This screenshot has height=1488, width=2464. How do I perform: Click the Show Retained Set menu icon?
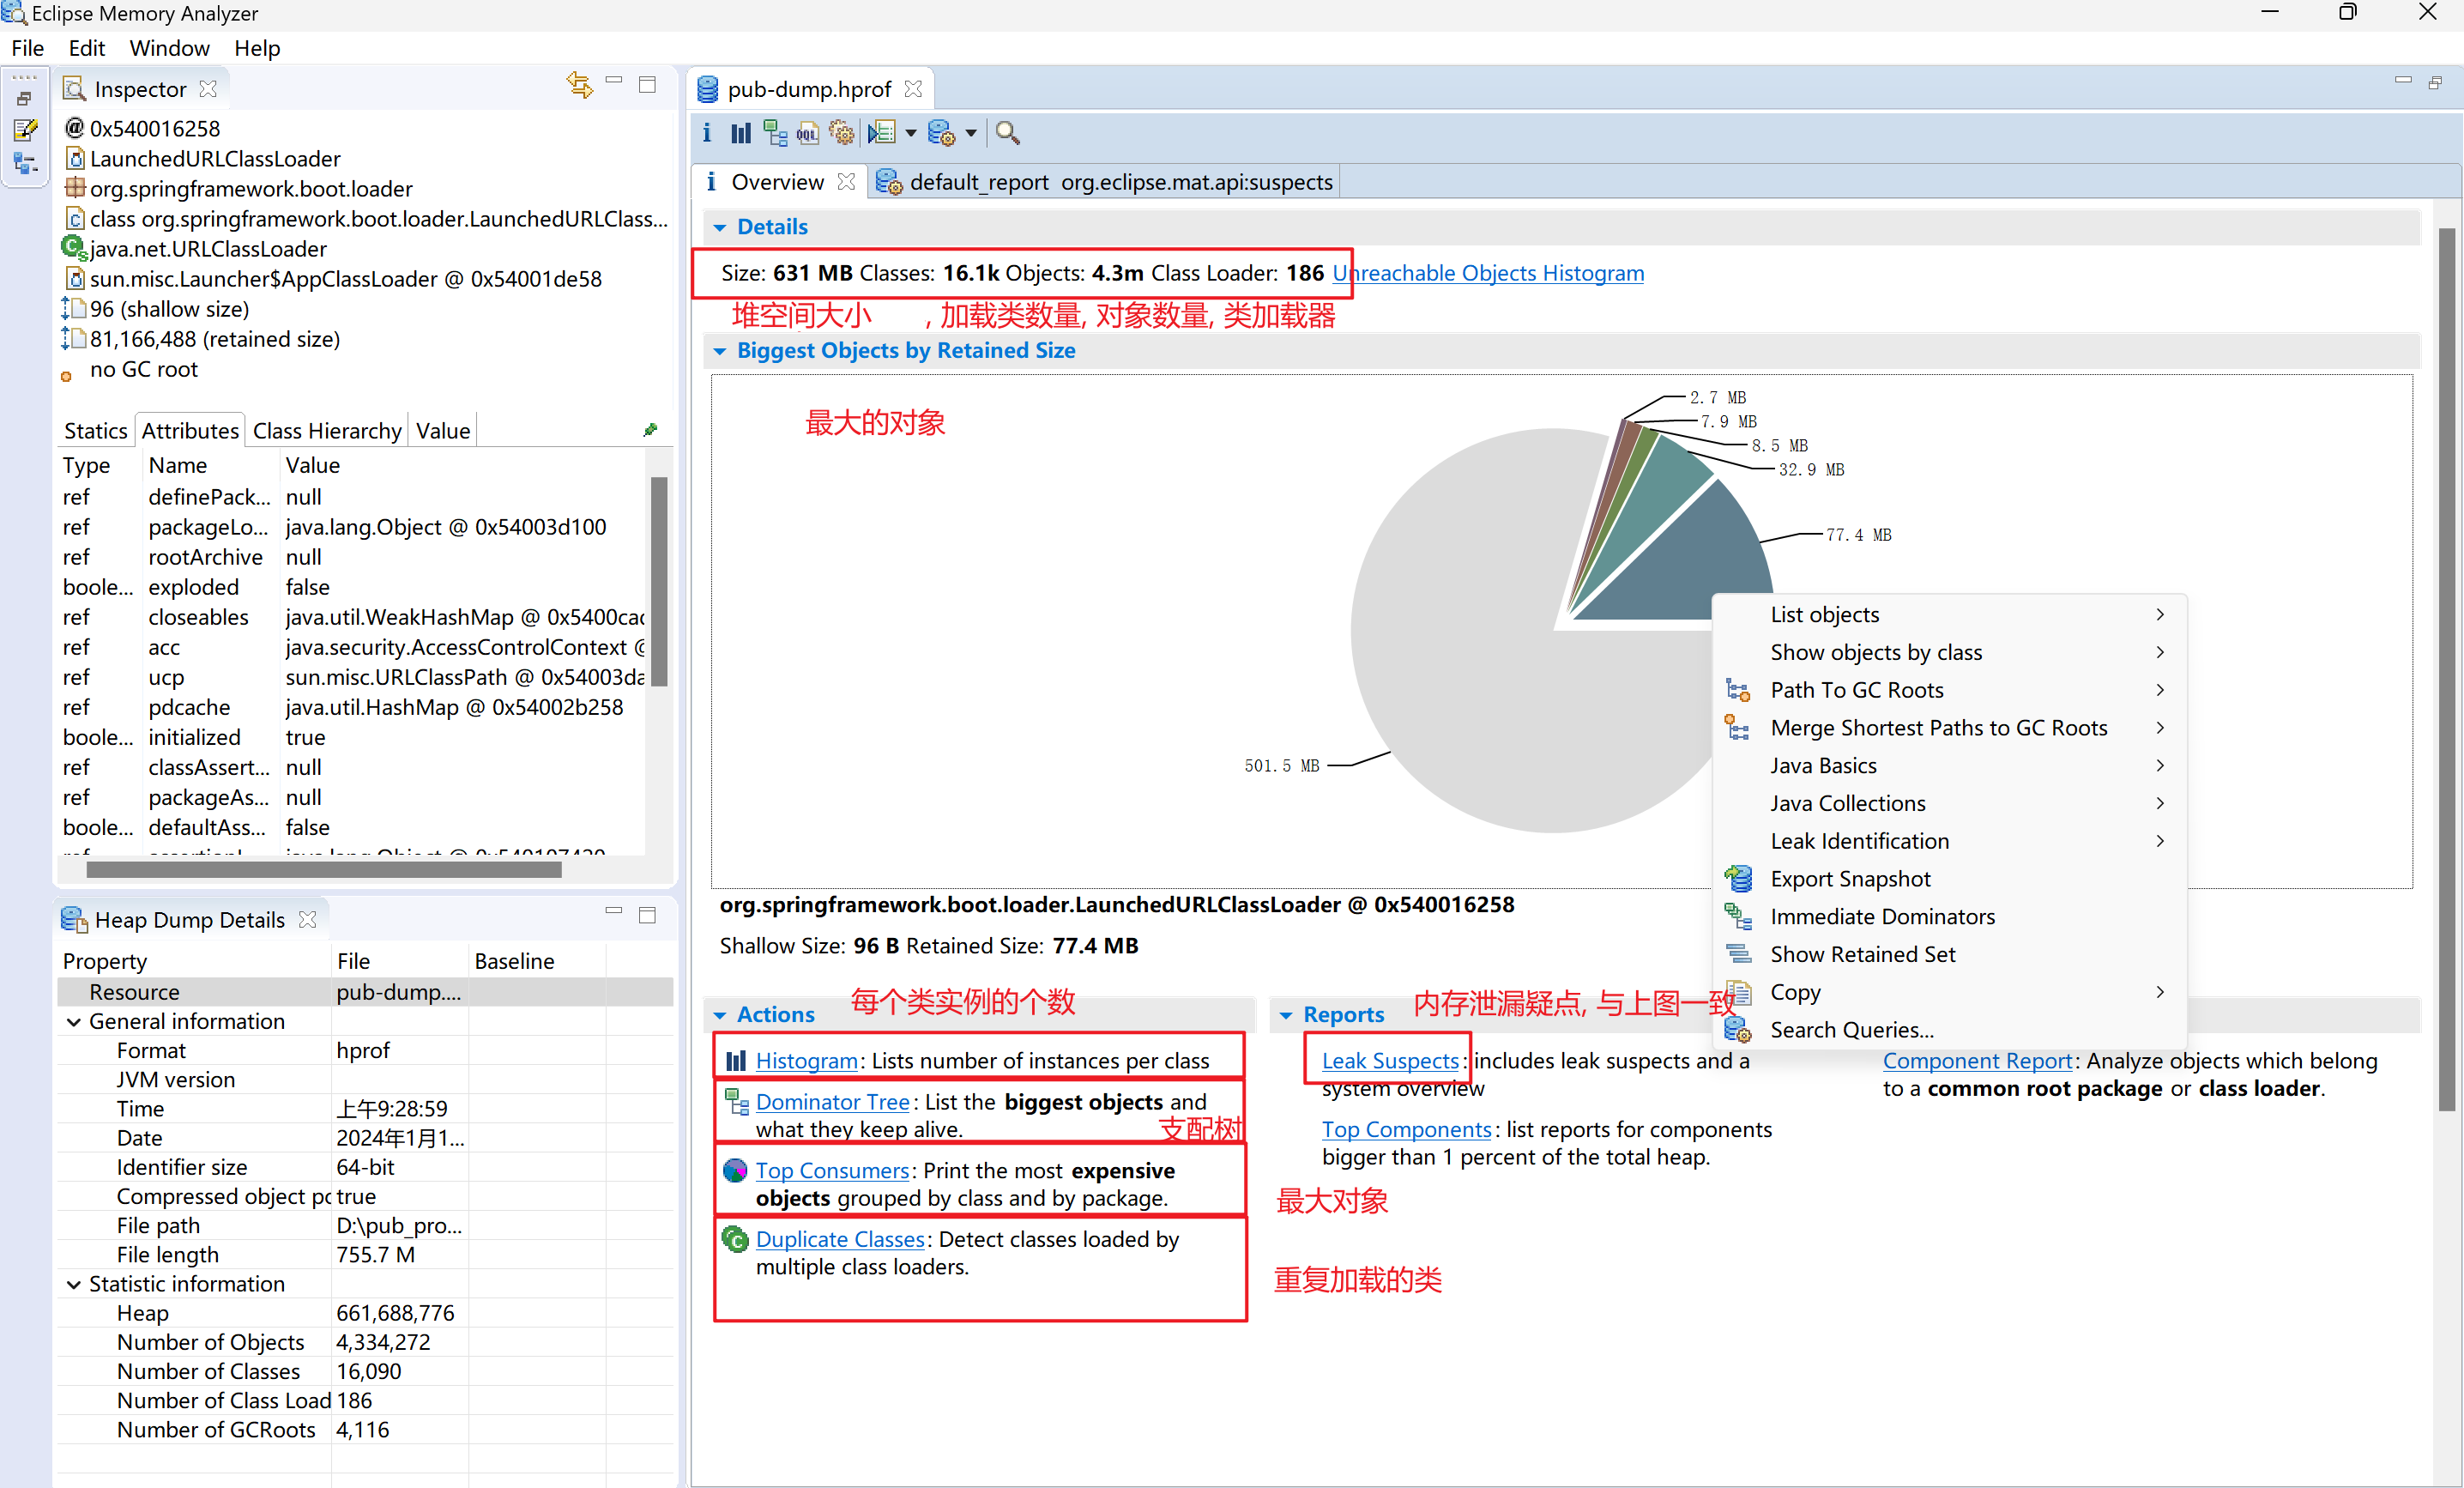point(1738,955)
